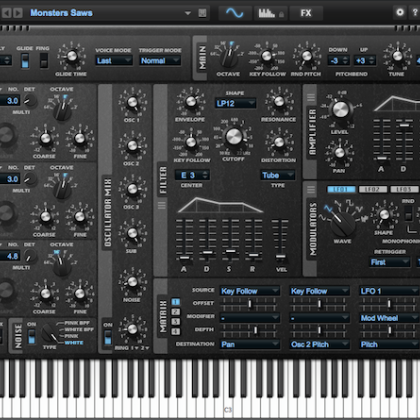Viewport: 420px width, 420px height.
Task: Click the Sub mix knob
Action: (132, 233)
